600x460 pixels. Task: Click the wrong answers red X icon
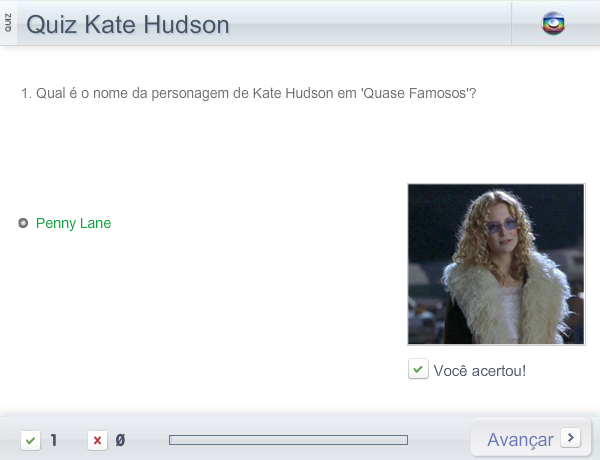coord(97,440)
